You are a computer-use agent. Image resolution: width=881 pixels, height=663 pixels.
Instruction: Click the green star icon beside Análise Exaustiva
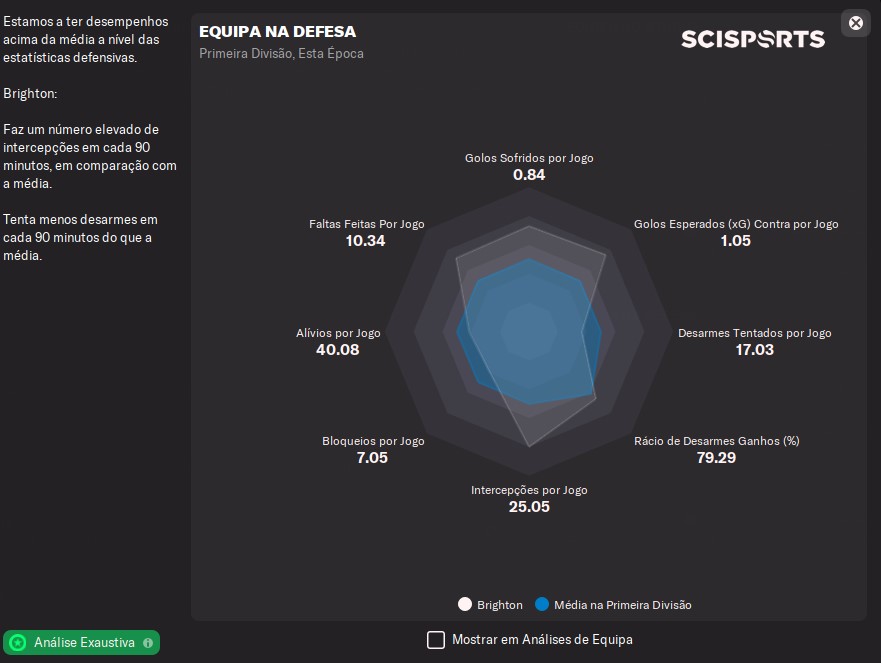(18, 643)
